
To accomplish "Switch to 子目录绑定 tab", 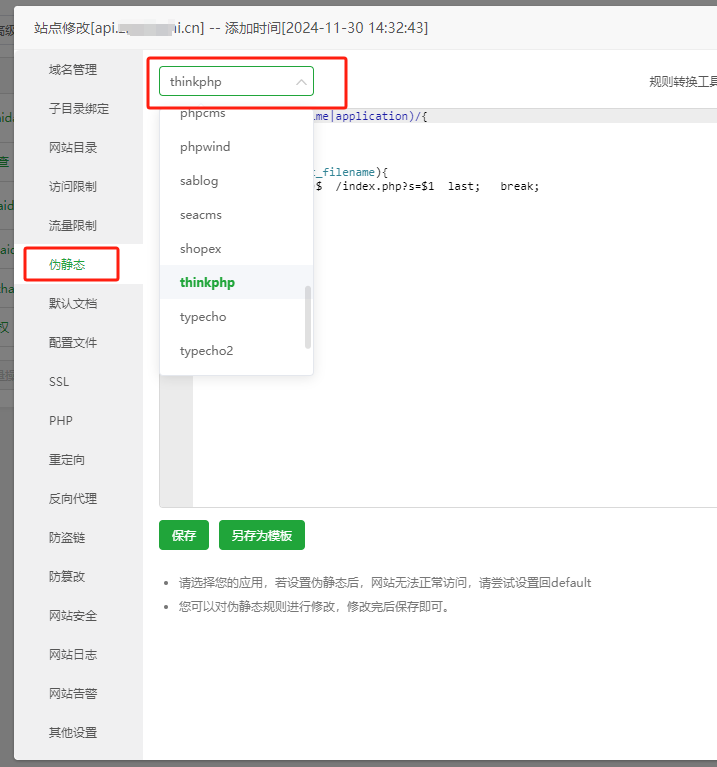I will coord(79,109).
